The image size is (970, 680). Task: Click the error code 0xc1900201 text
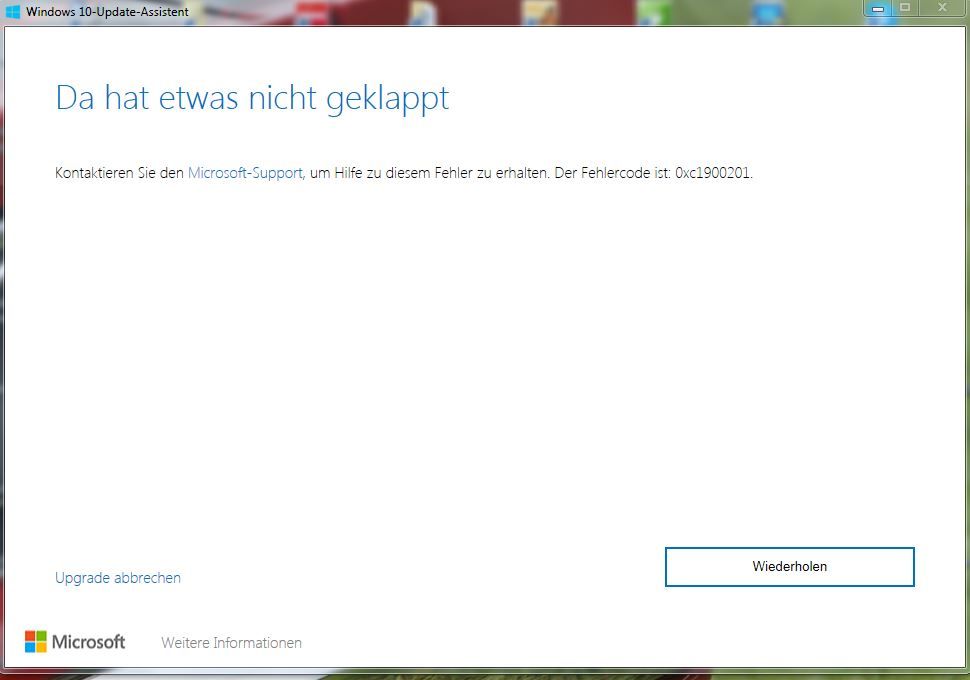(x=713, y=172)
